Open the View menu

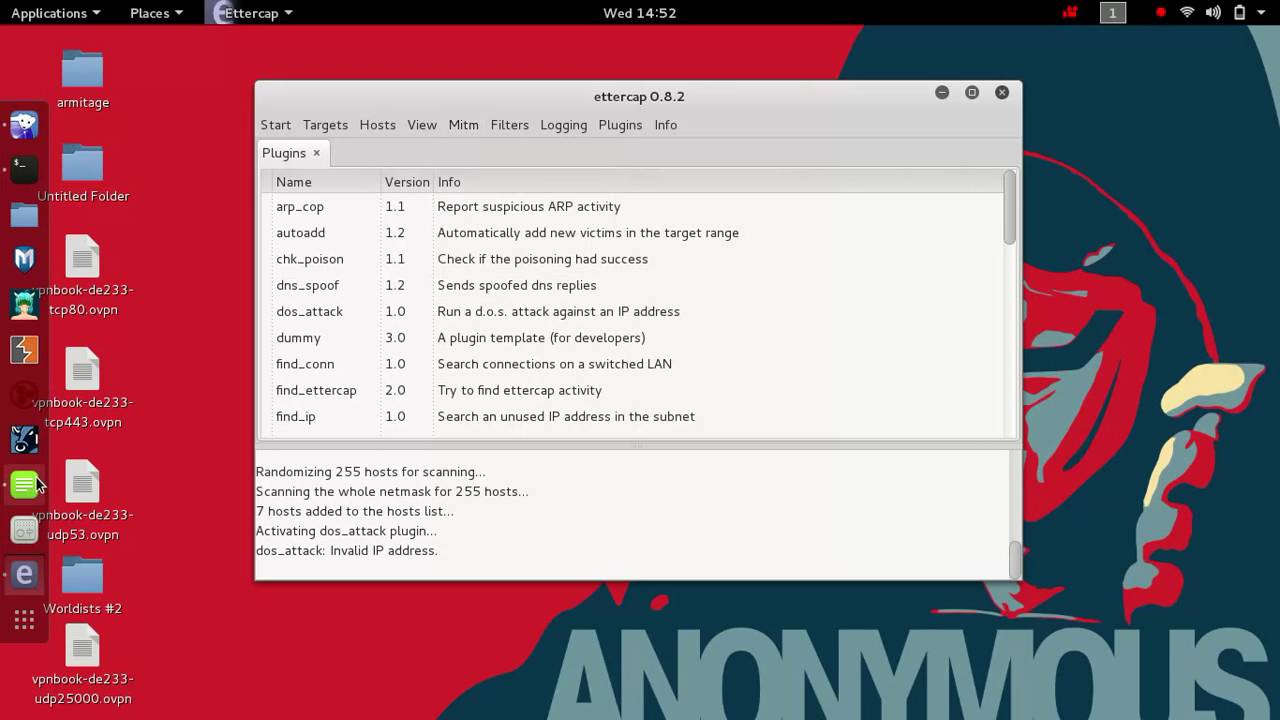coord(422,125)
